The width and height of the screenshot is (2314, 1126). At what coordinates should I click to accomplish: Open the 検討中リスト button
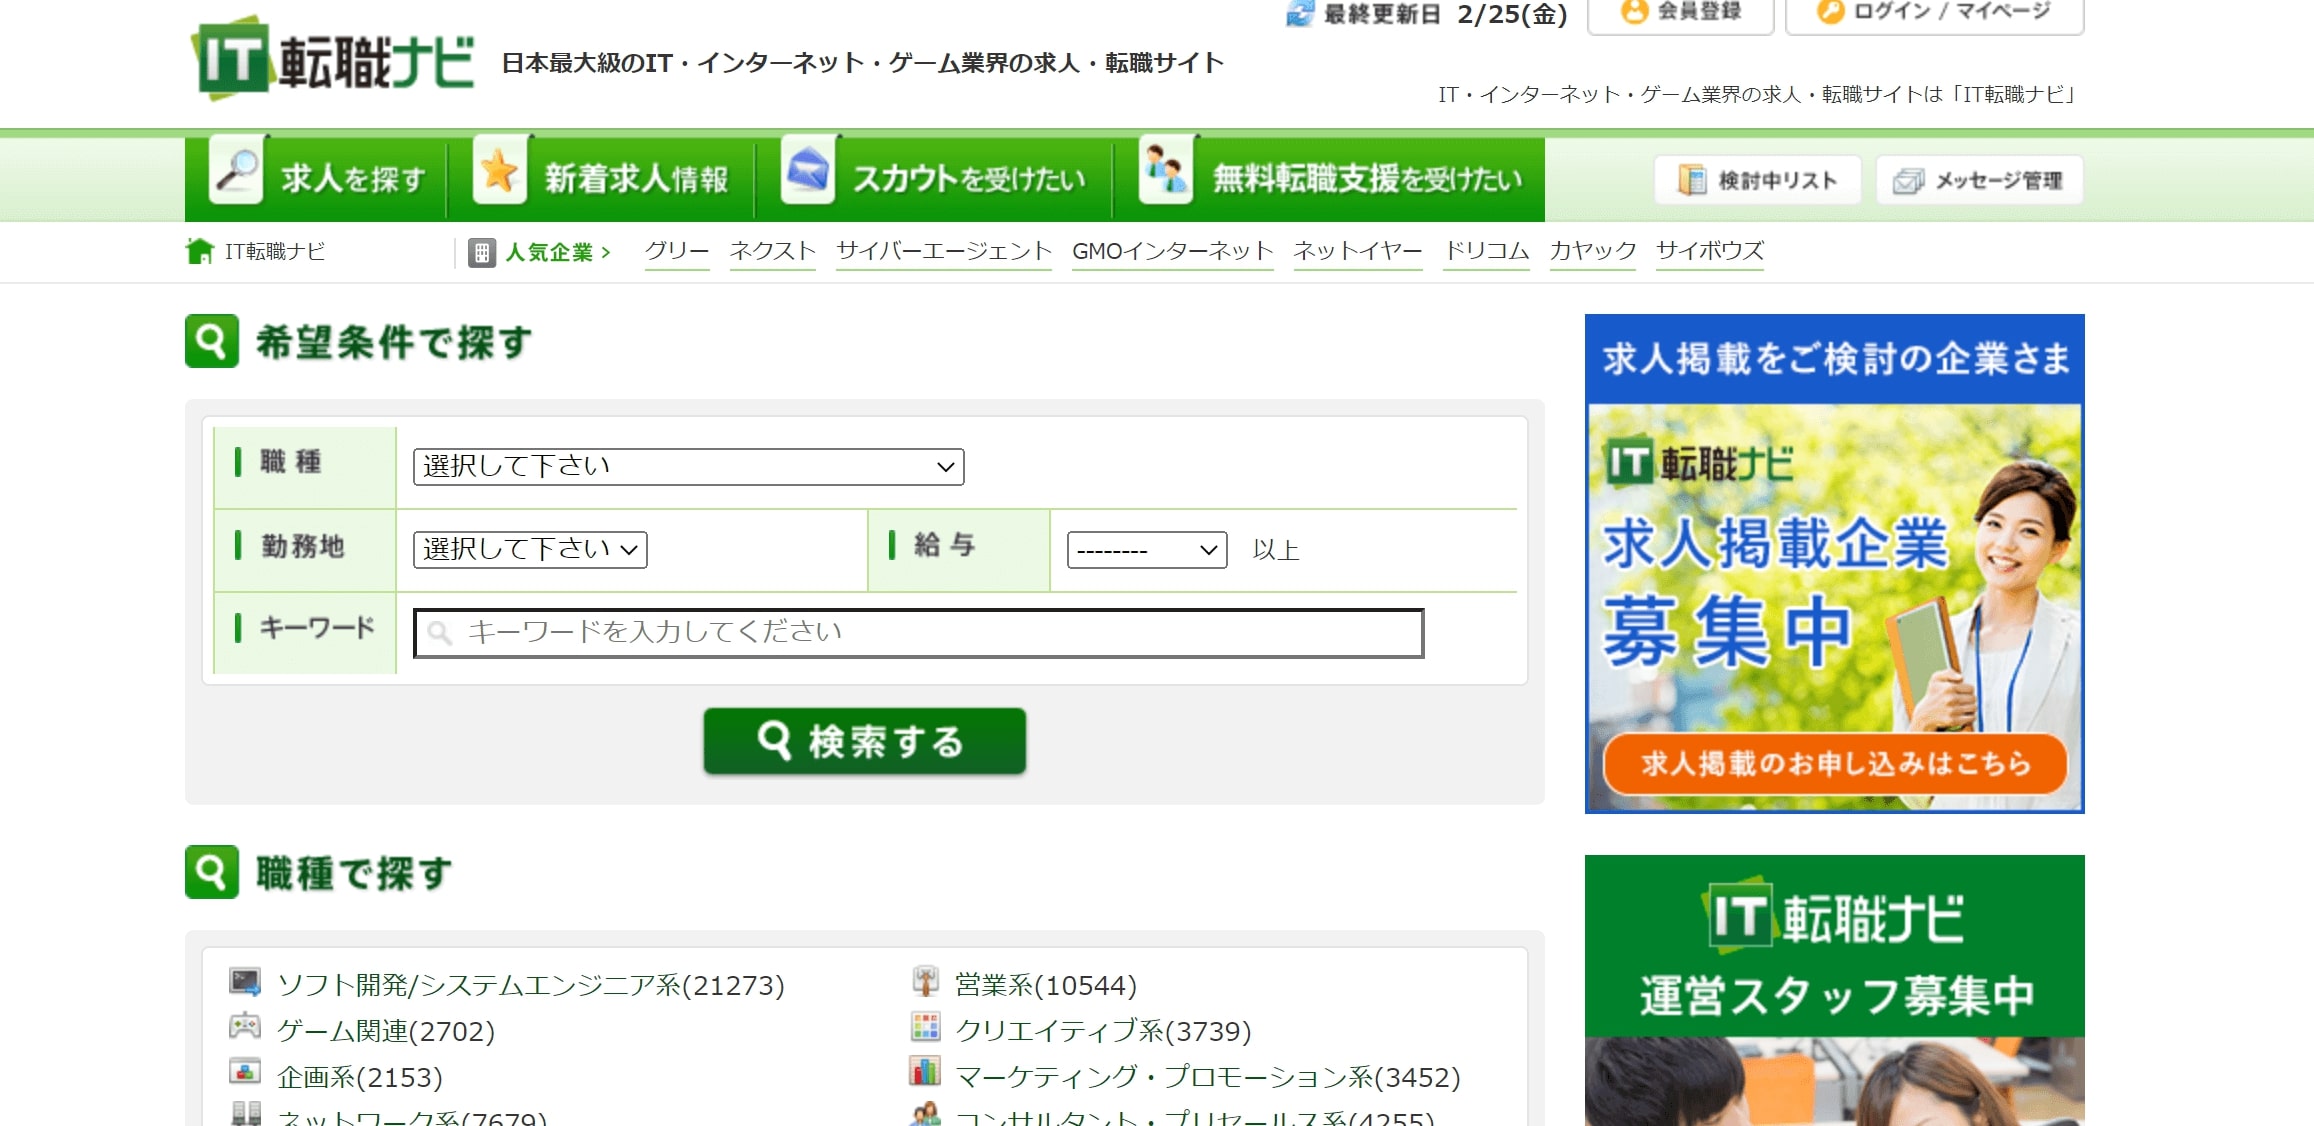(1758, 180)
